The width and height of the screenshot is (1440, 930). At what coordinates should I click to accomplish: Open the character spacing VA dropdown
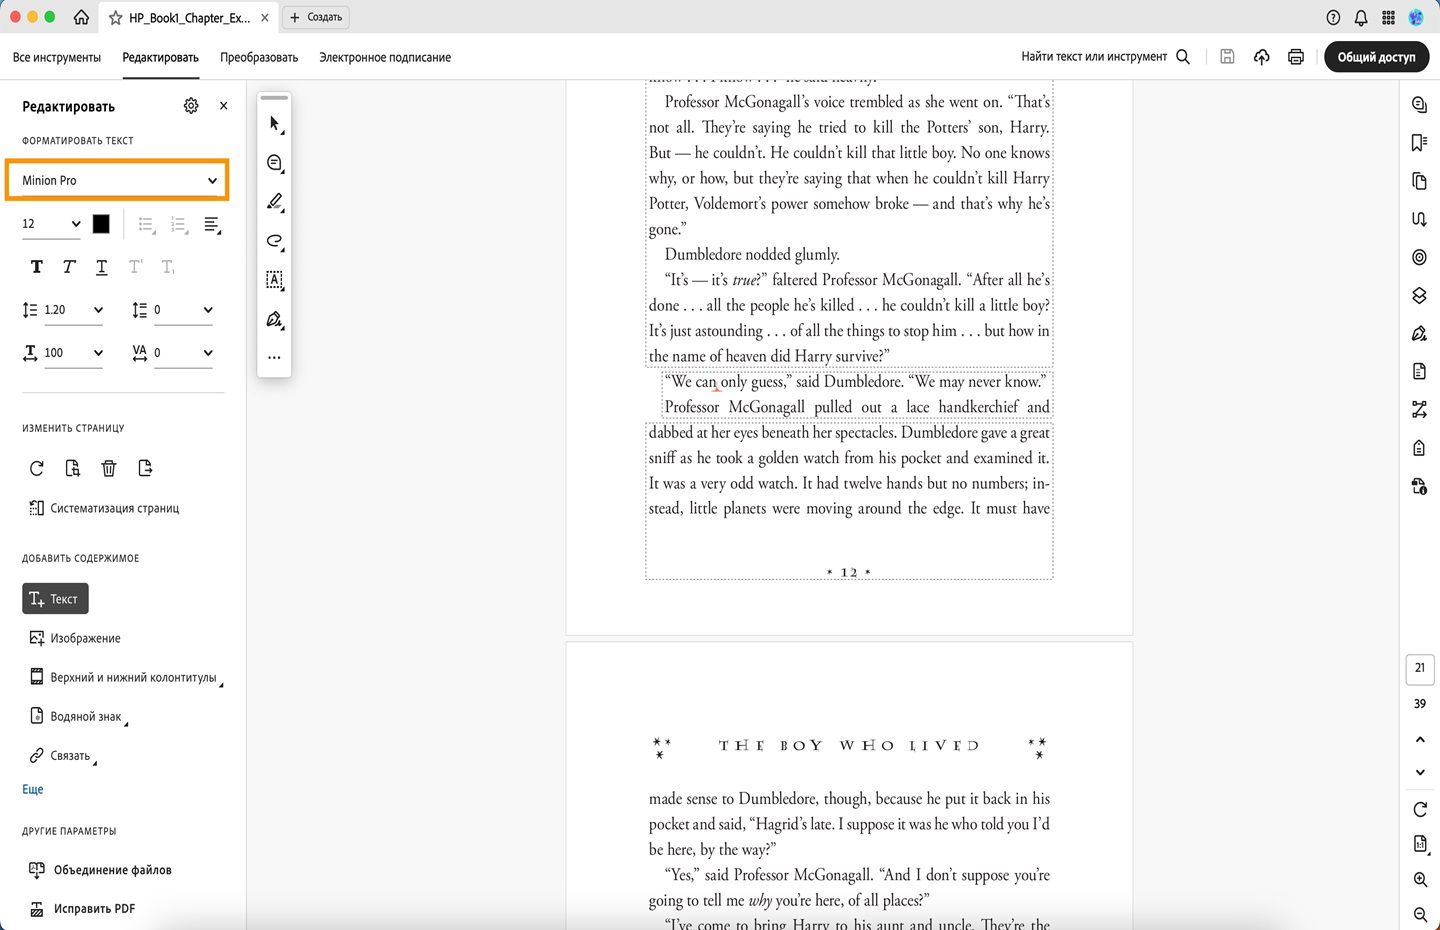(x=183, y=353)
